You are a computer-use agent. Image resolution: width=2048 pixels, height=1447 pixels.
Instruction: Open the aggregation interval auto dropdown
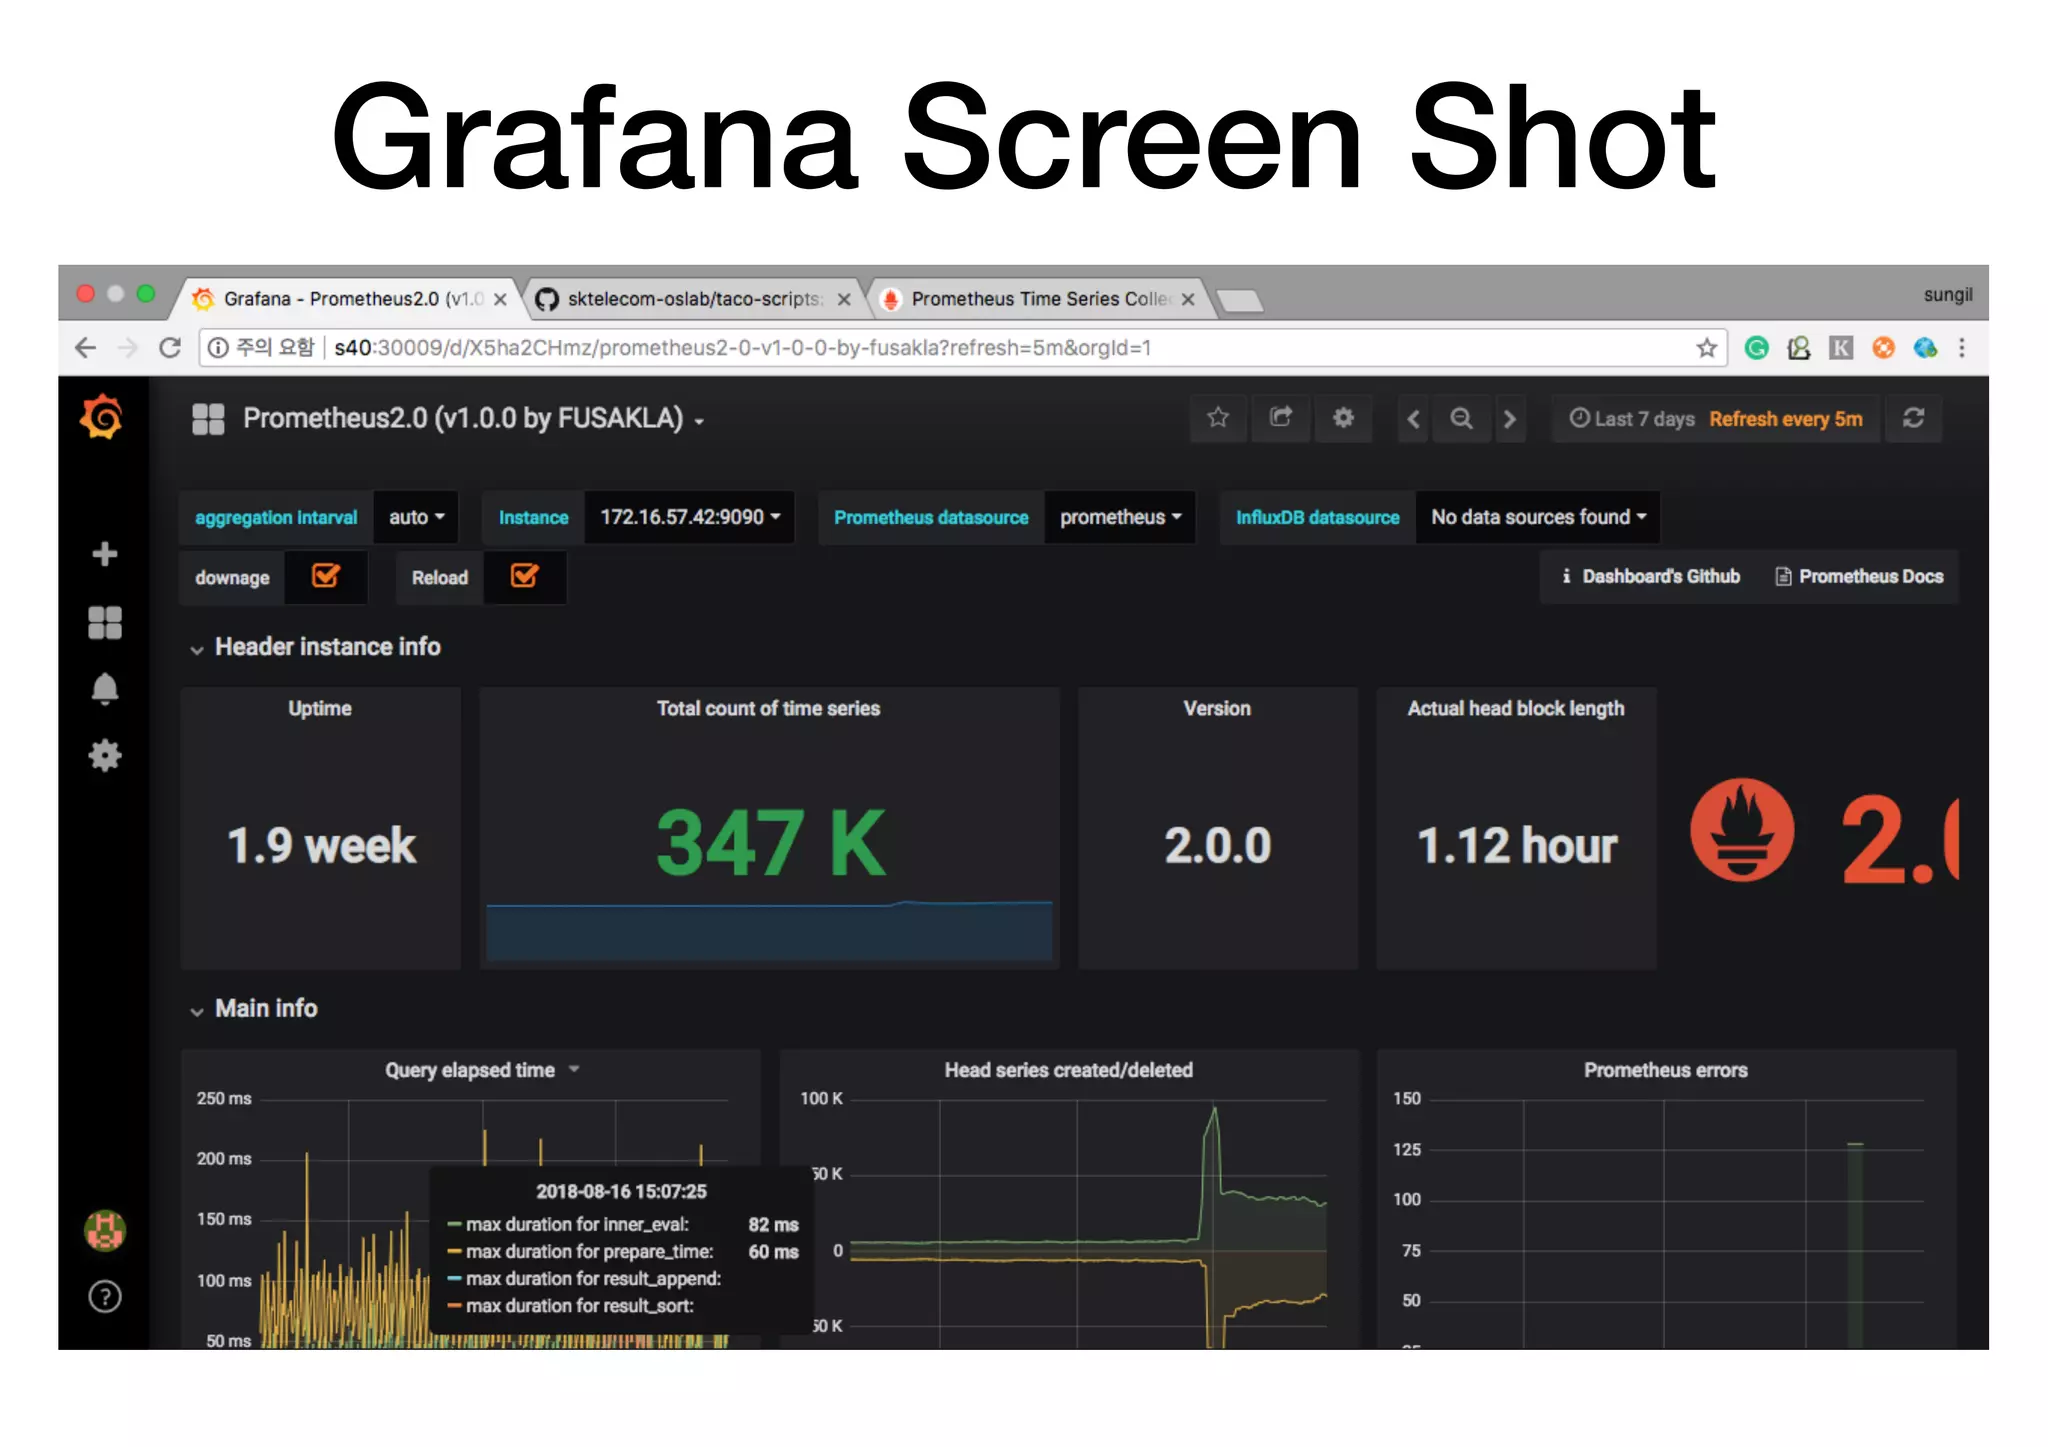click(x=416, y=517)
